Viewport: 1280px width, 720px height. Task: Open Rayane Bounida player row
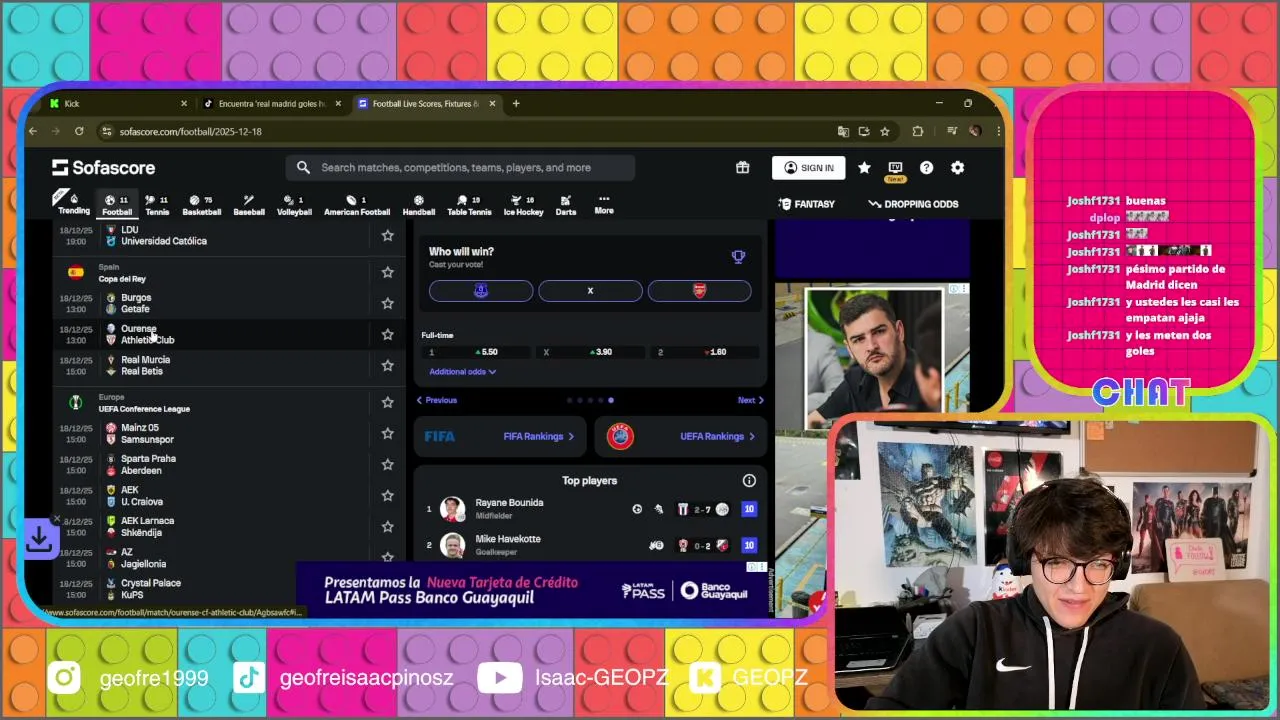click(x=590, y=509)
